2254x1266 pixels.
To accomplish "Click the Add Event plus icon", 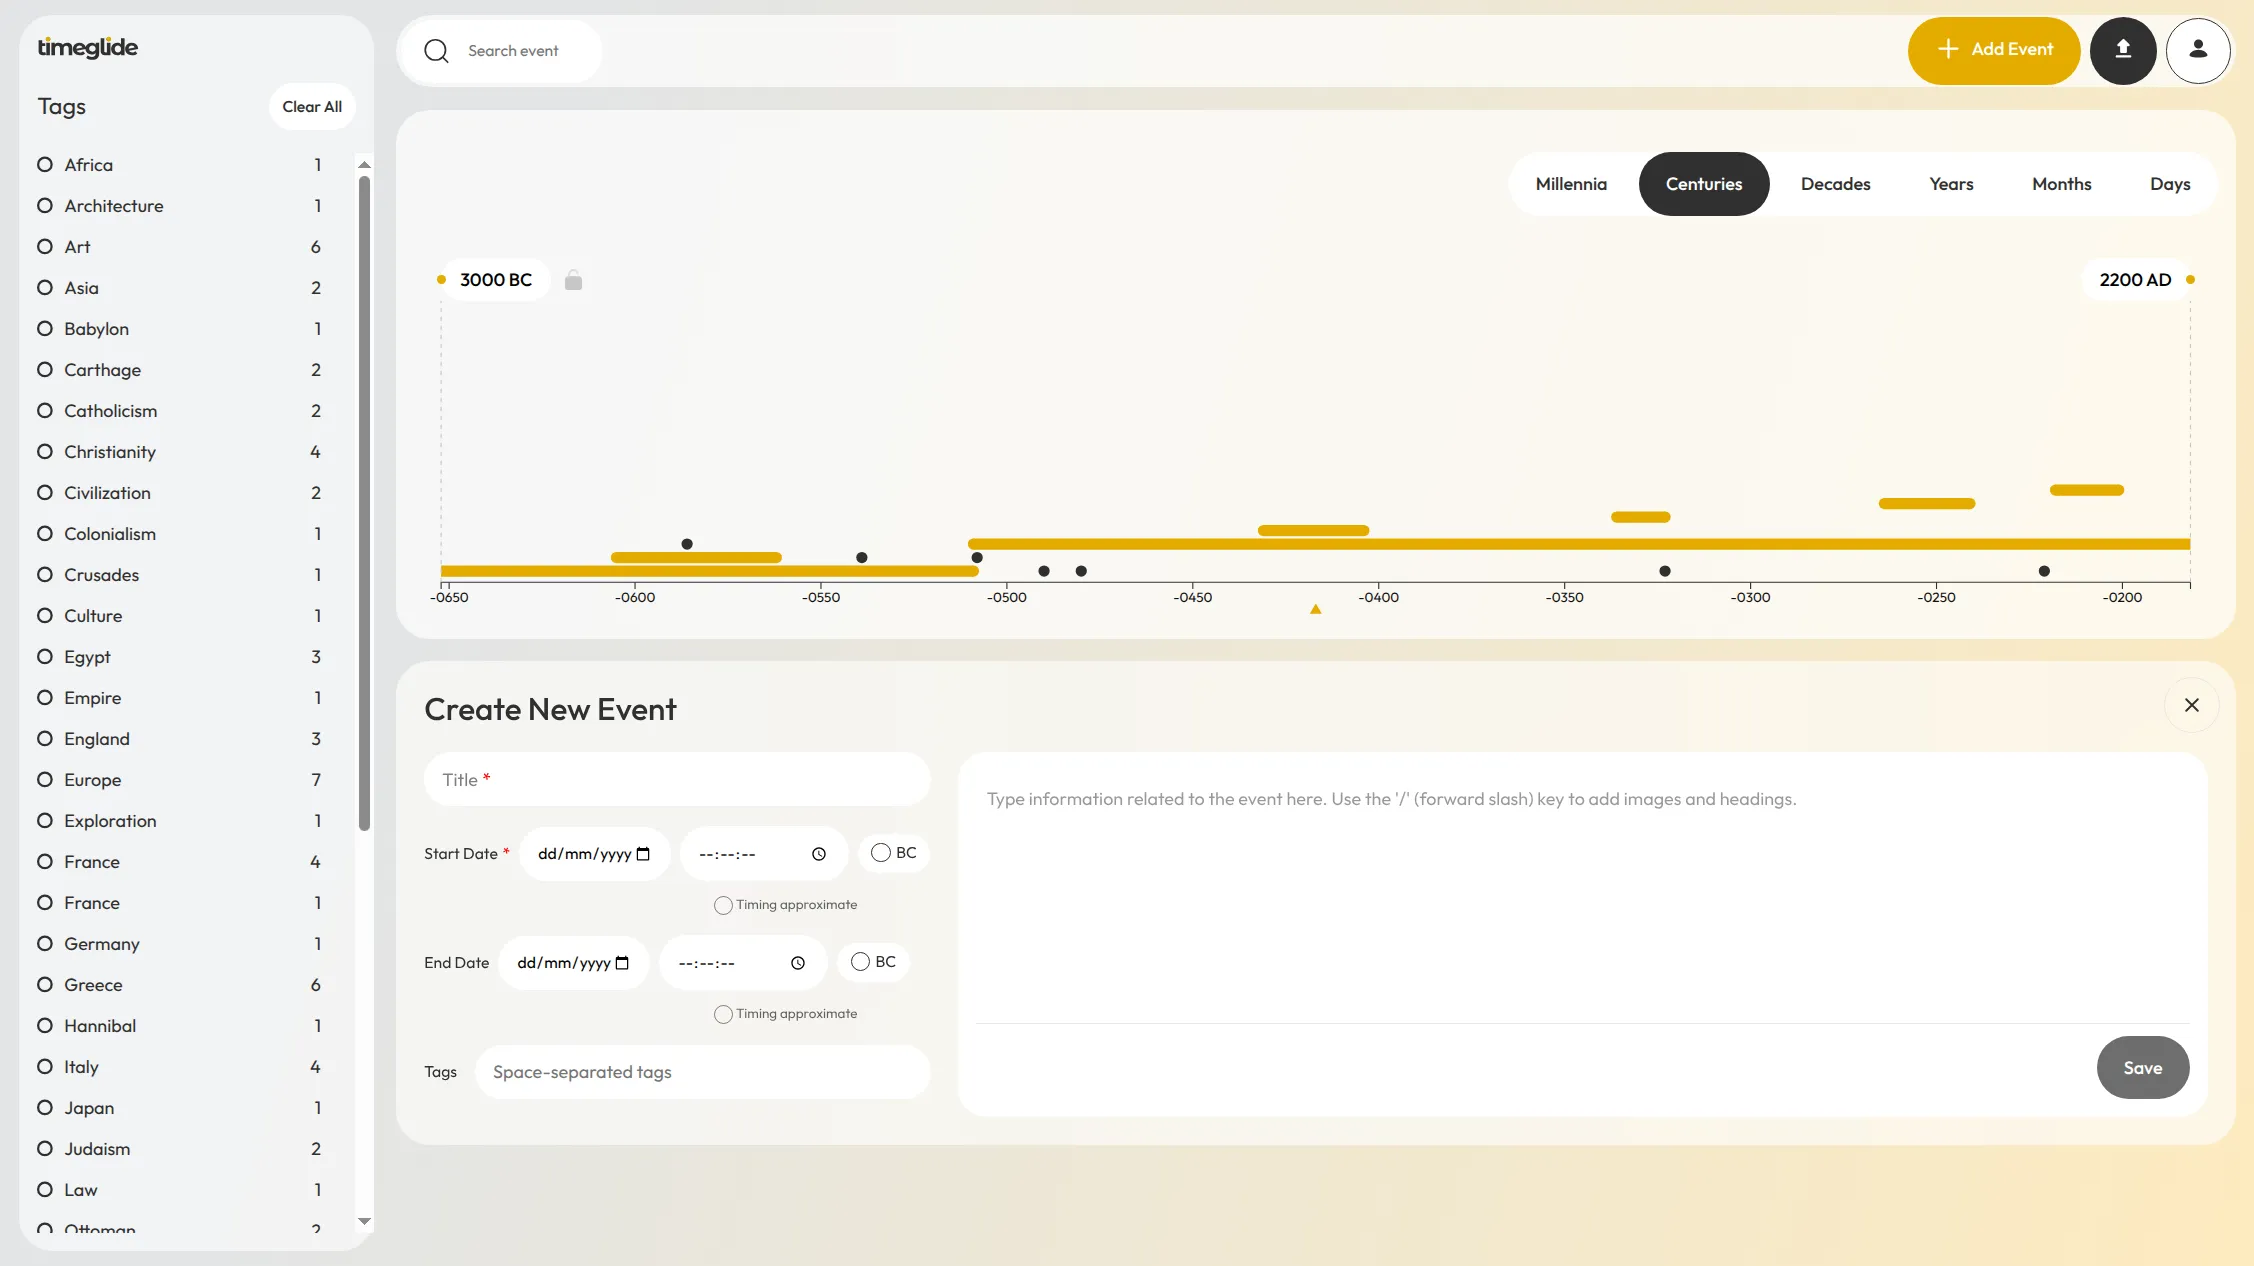I will pyautogui.click(x=1948, y=50).
